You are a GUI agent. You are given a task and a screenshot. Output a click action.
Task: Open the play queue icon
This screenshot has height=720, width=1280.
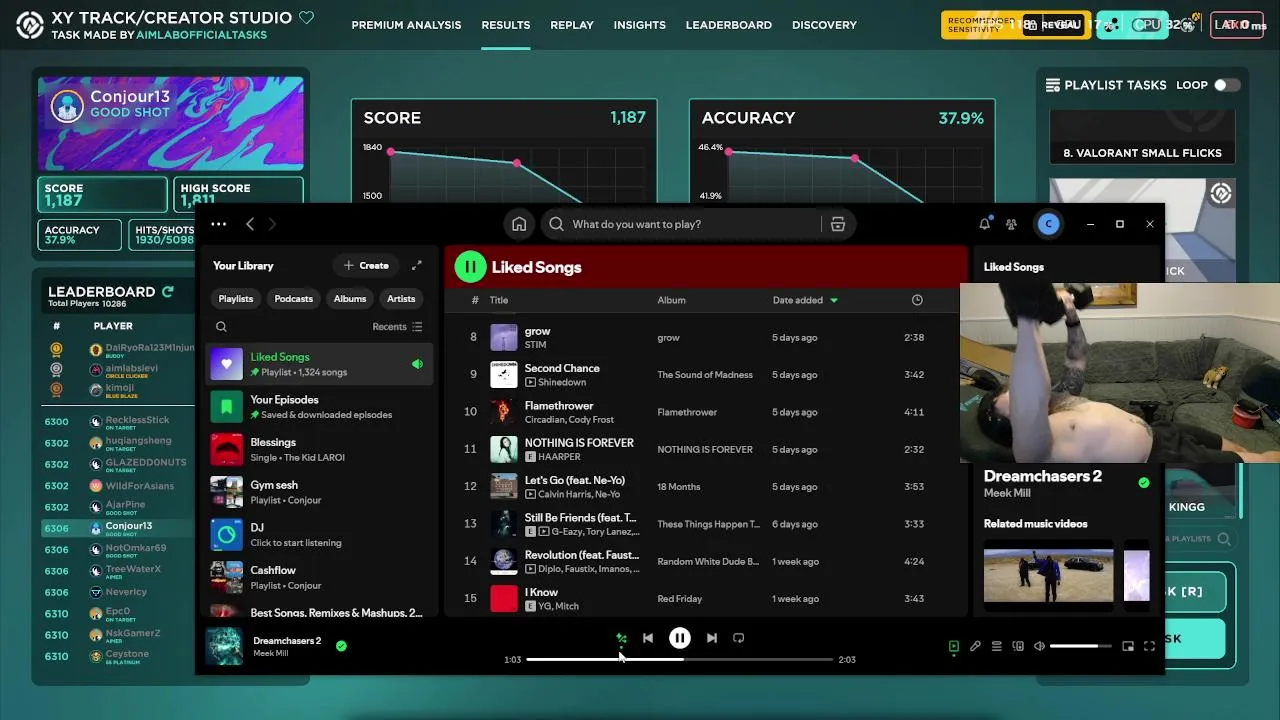click(997, 647)
